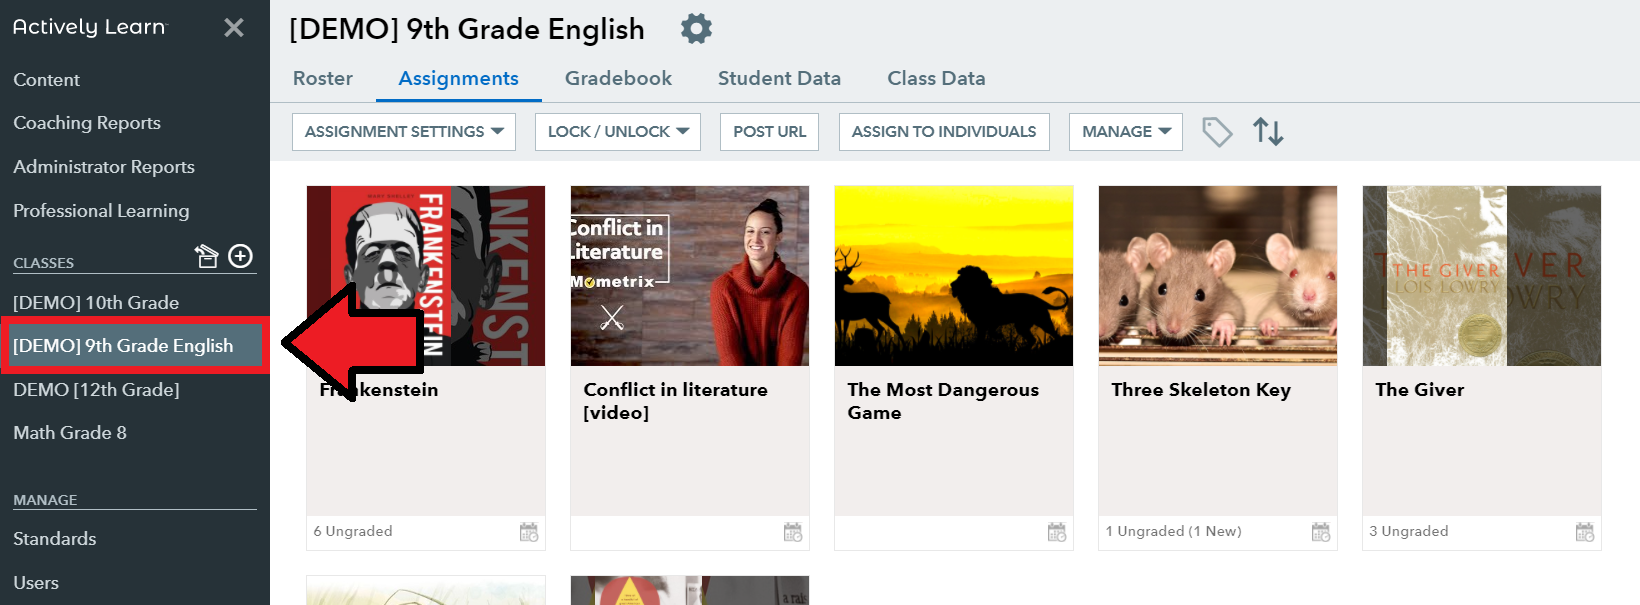Close the Actively Learn sidebar

click(x=234, y=27)
